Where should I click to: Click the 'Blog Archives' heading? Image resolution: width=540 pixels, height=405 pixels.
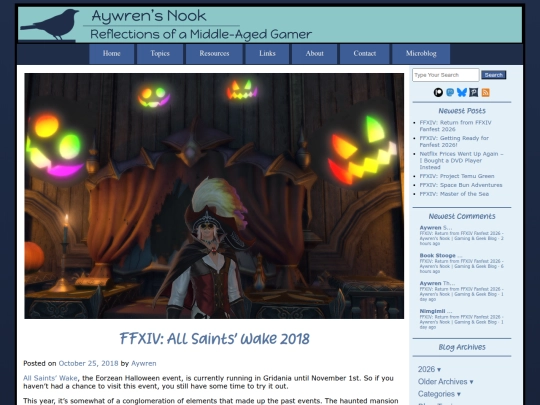462,347
